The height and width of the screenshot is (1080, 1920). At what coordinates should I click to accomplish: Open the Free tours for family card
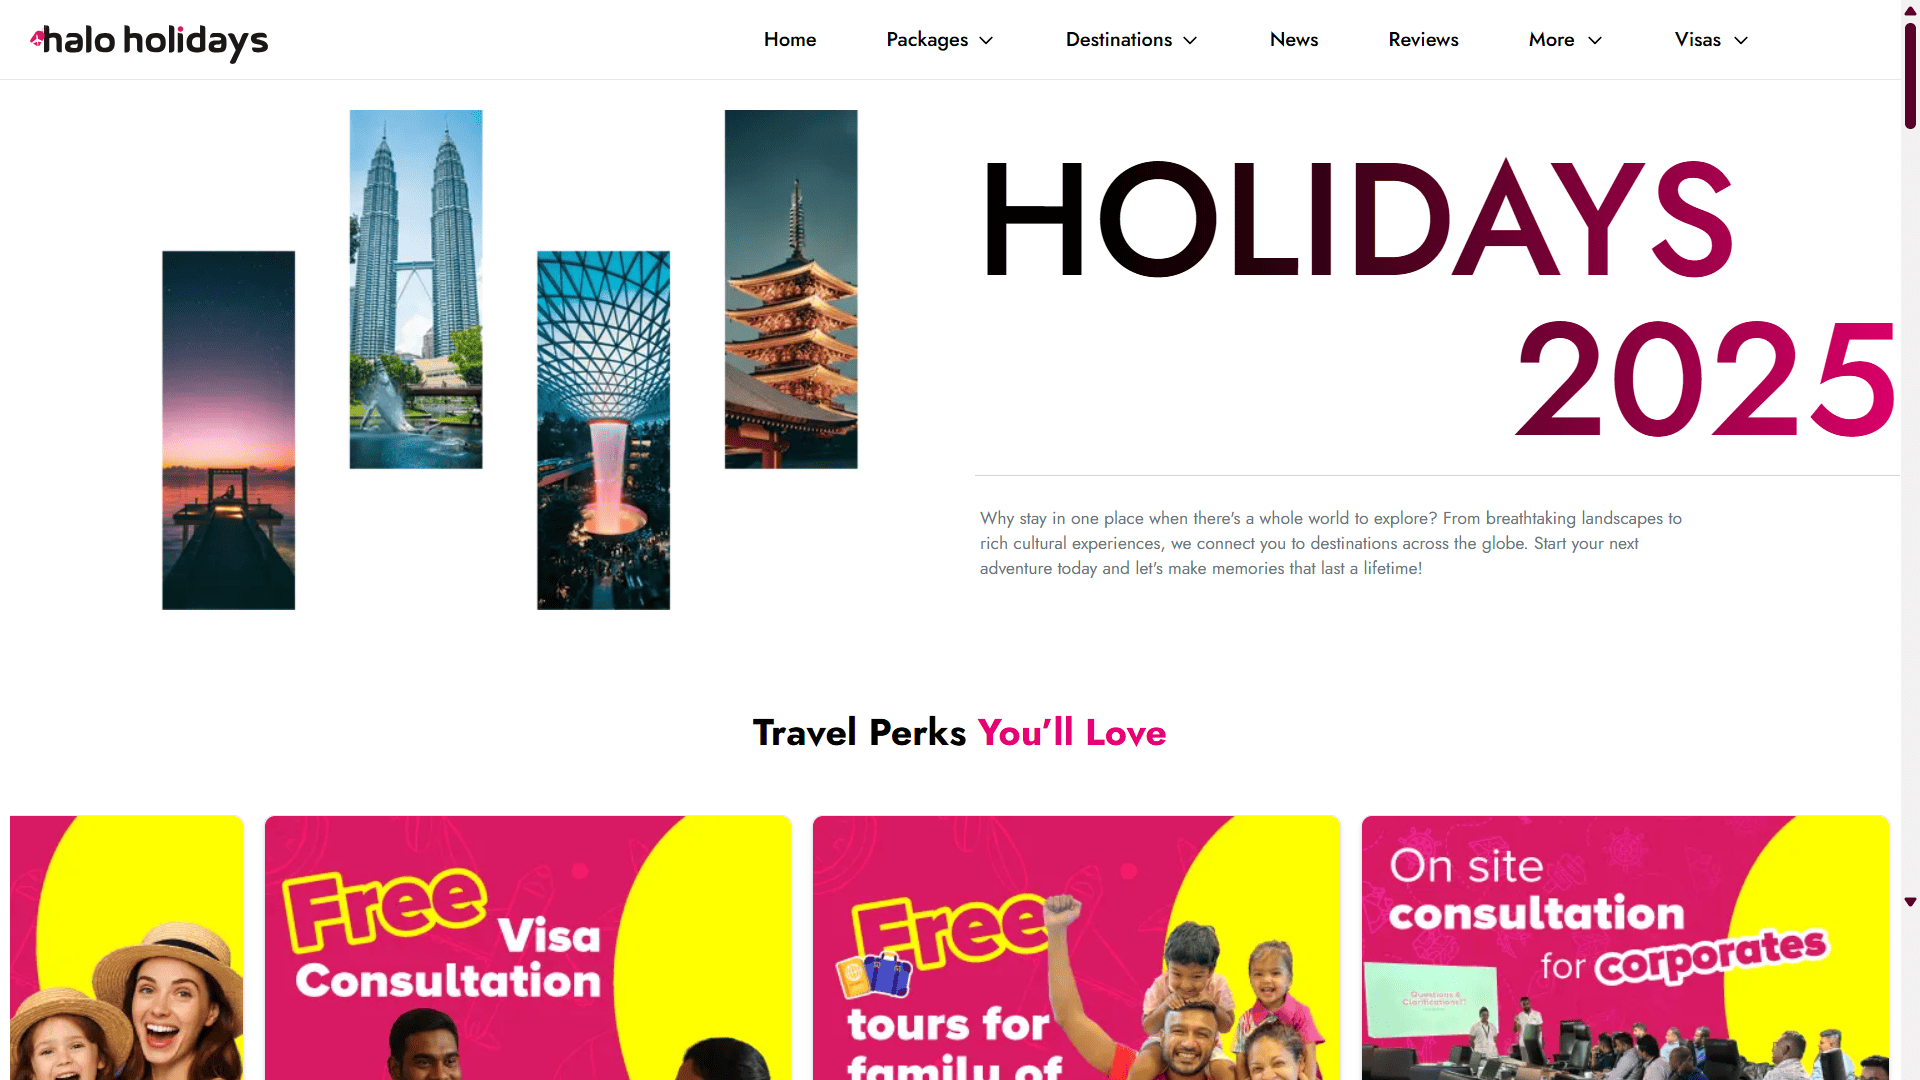[1076, 948]
